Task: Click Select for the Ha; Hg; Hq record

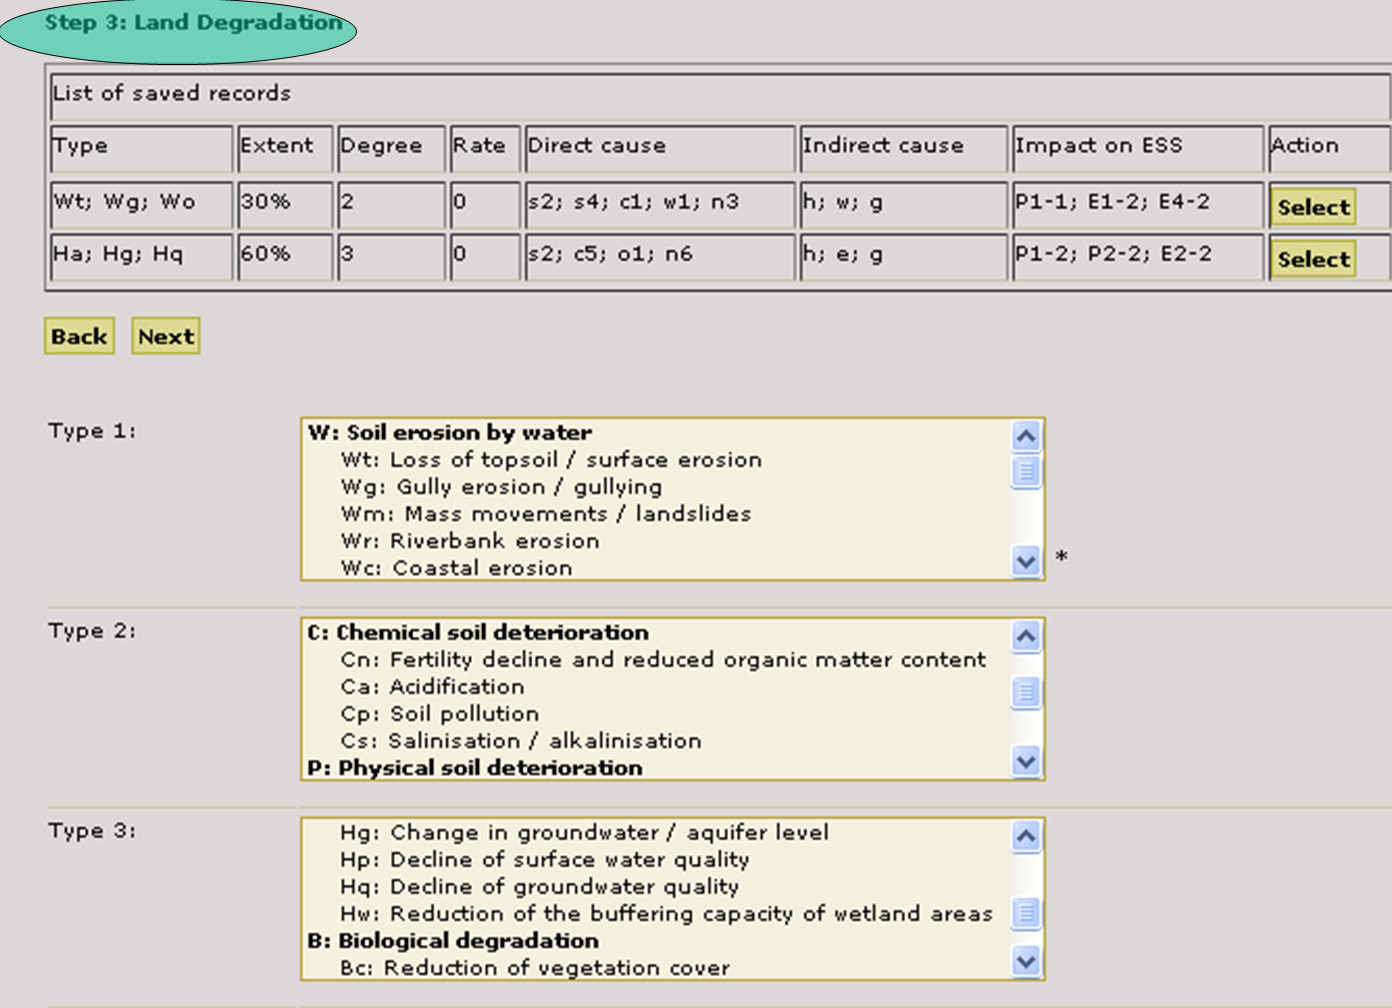Action: point(1313,259)
